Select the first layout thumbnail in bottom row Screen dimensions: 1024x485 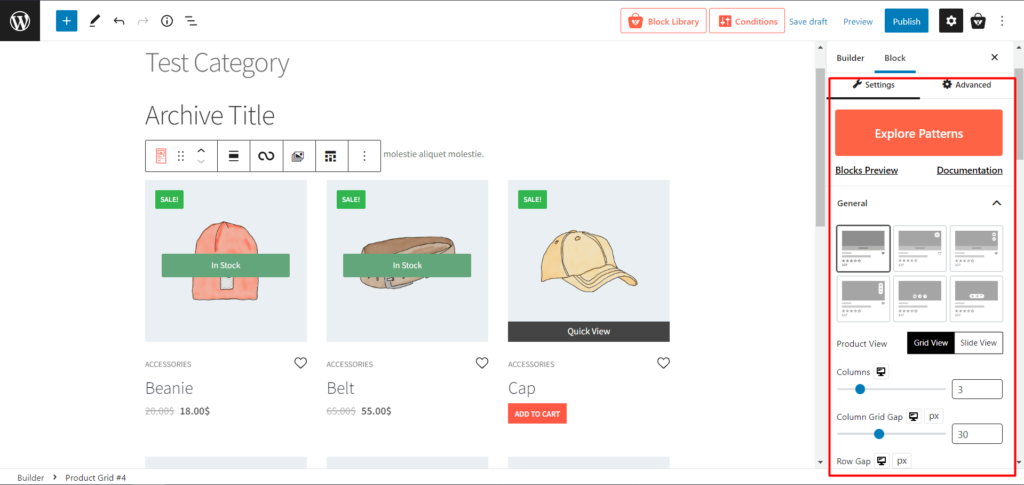tap(863, 299)
